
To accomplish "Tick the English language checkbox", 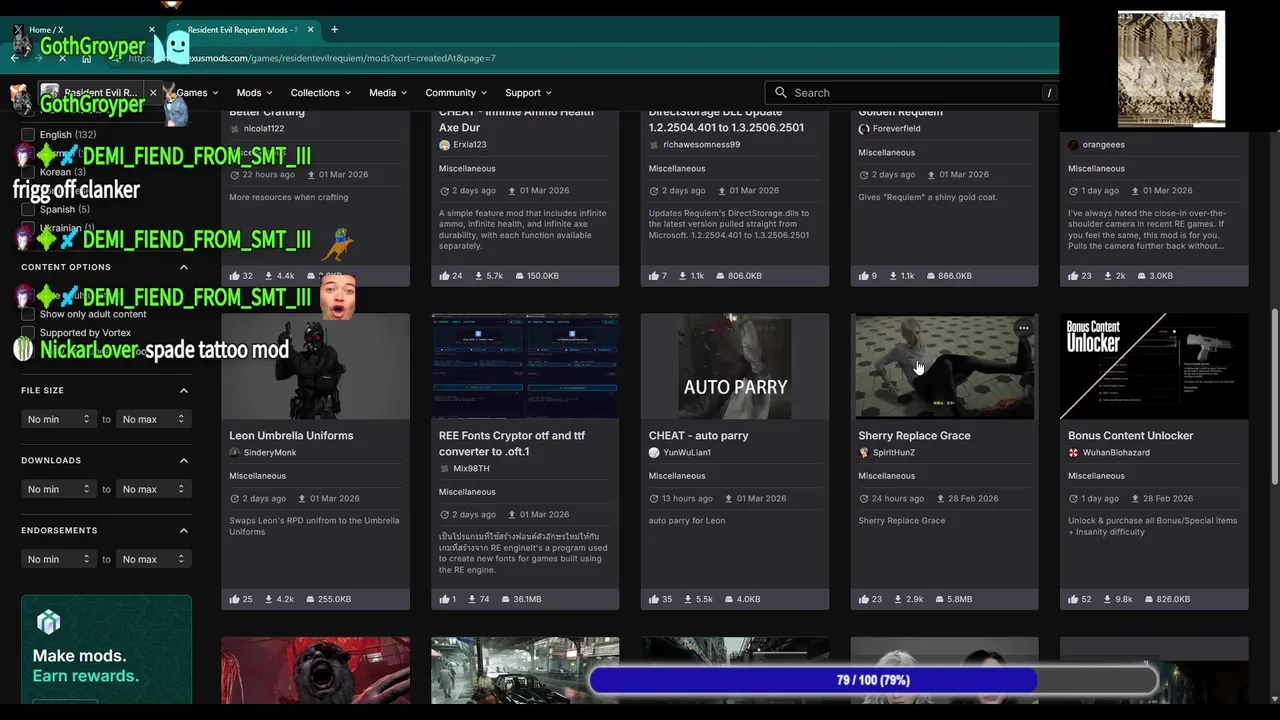I will pyautogui.click(x=28, y=135).
